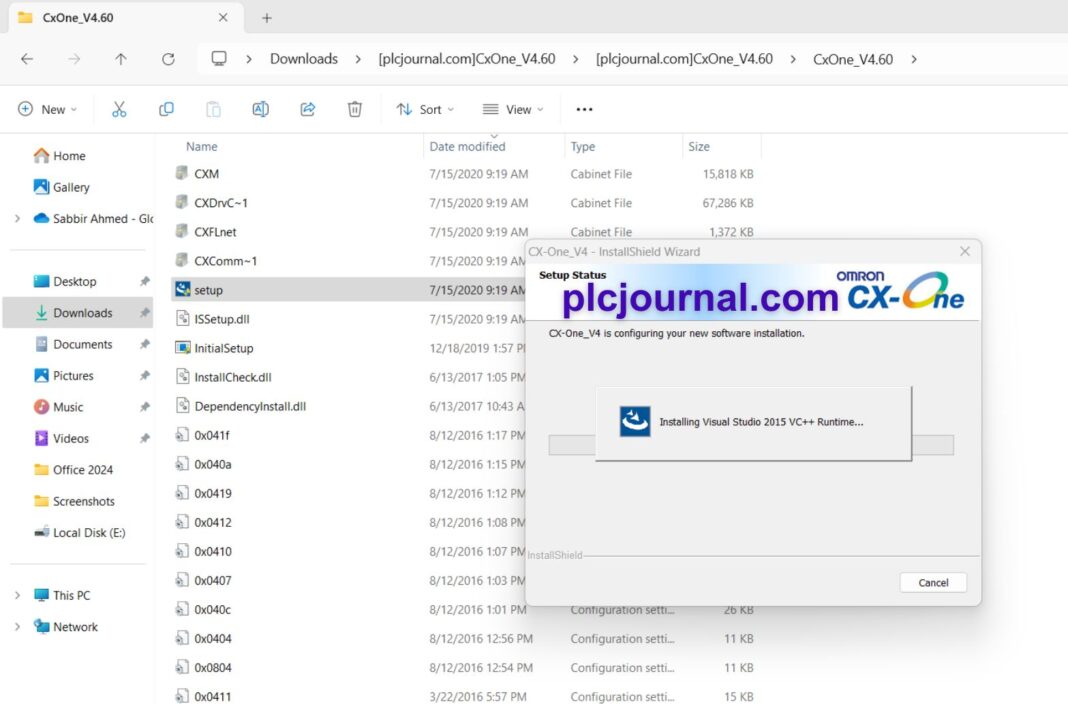Select the 0x0404 configuration file
Image resolution: width=1068 pixels, height=704 pixels.
click(213, 639)
